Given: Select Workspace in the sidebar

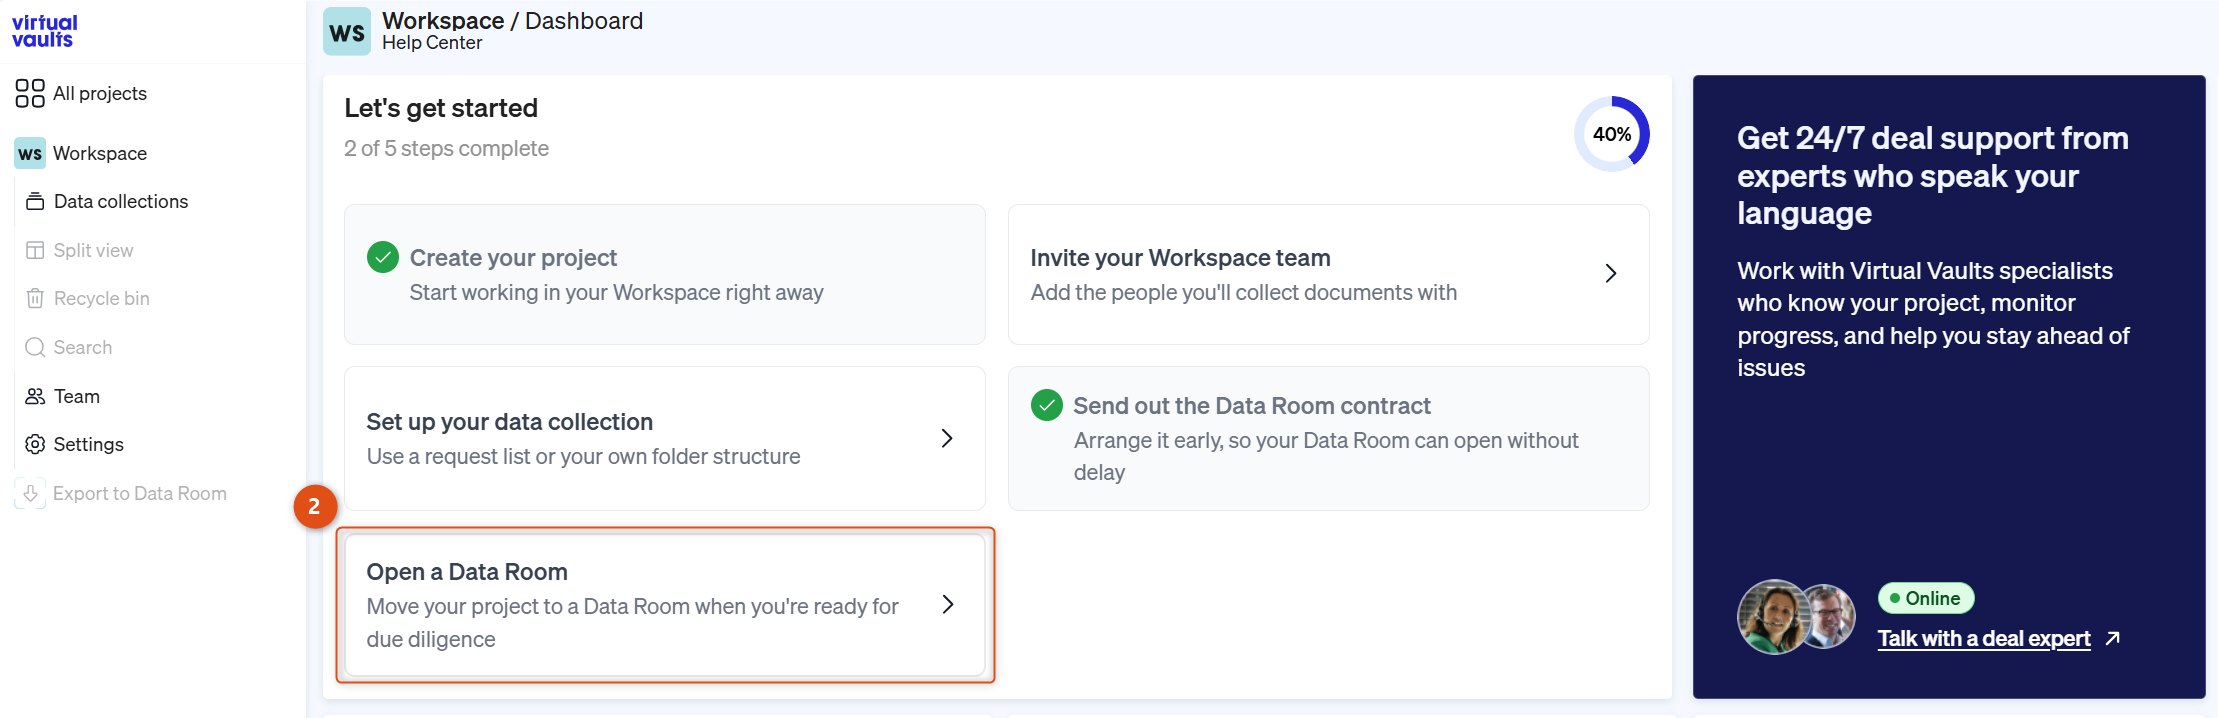Looking at the screenshot, I should click(x=100, y=153).
